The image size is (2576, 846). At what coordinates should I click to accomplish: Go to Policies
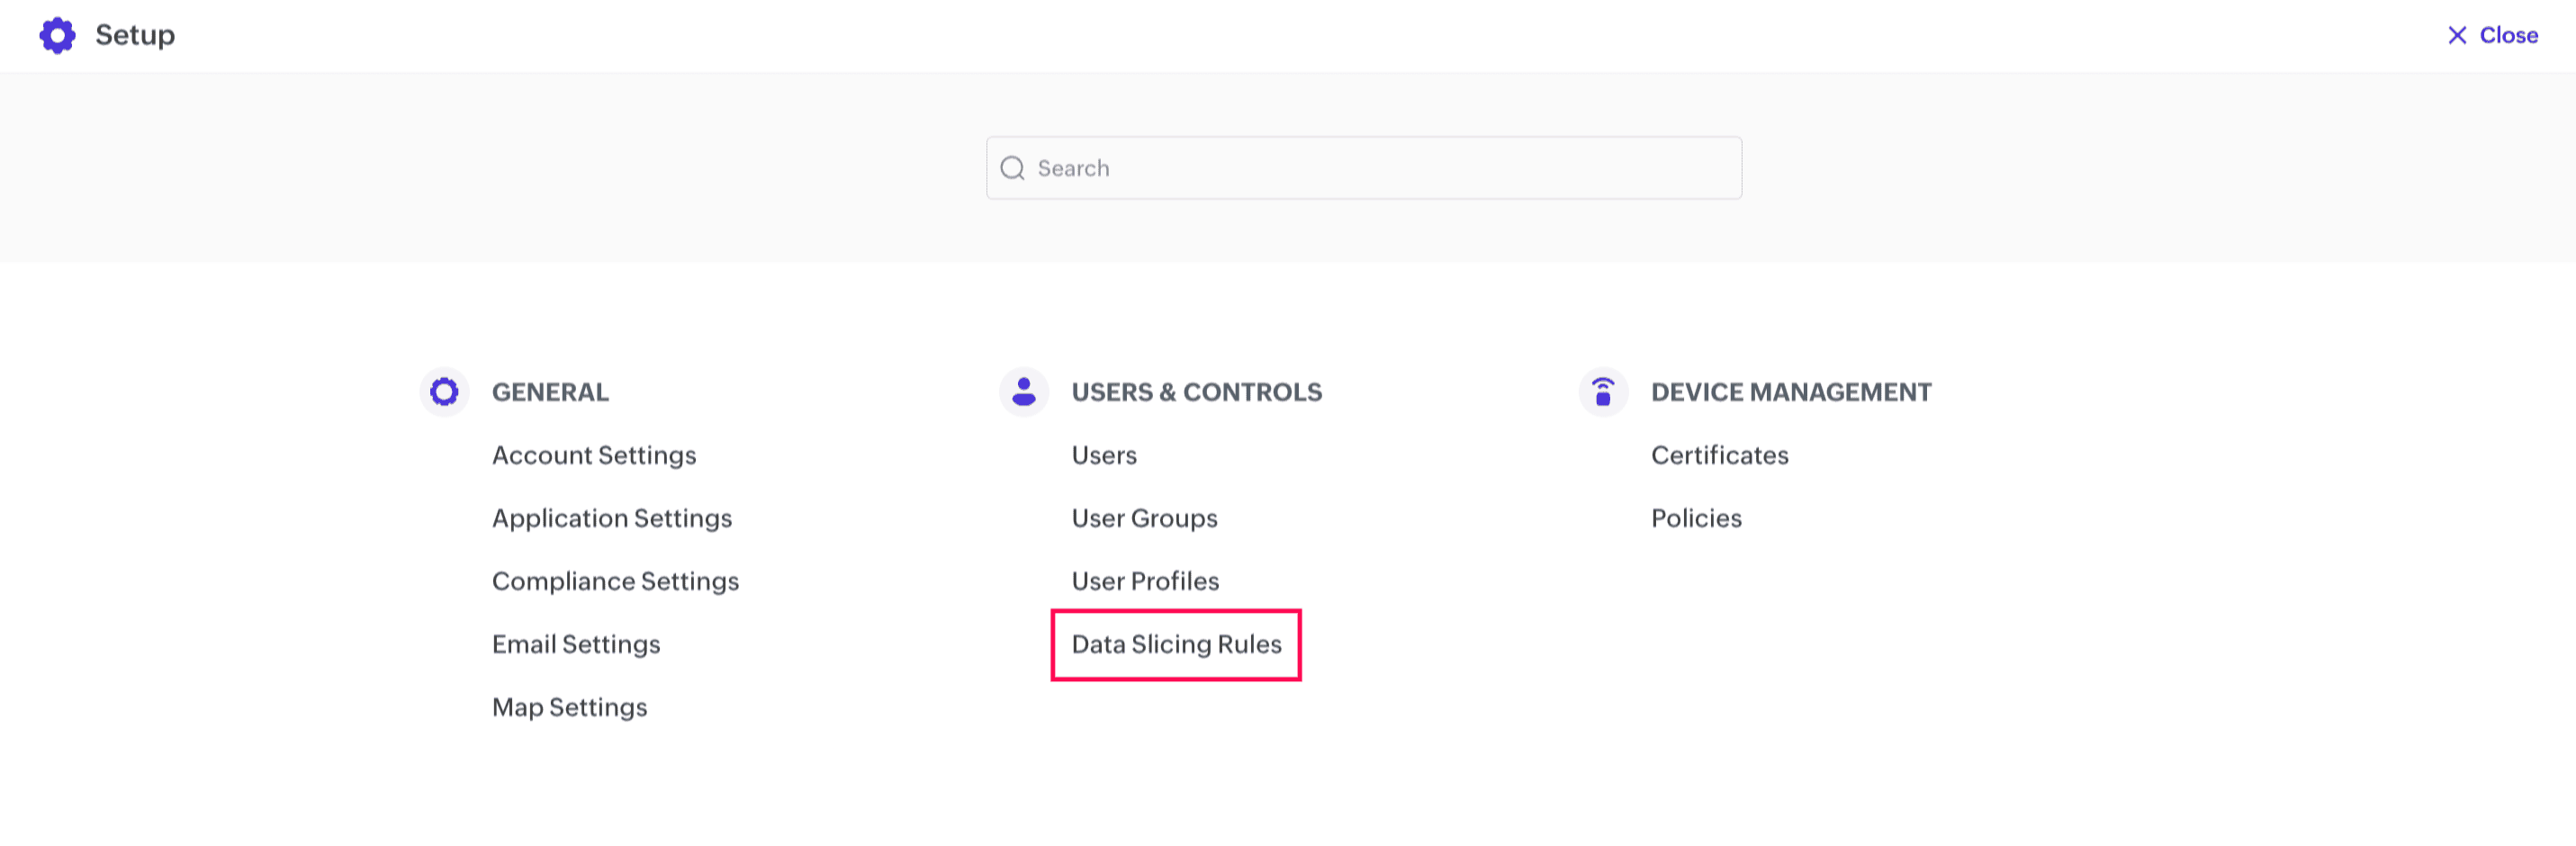click(1696, 518)
